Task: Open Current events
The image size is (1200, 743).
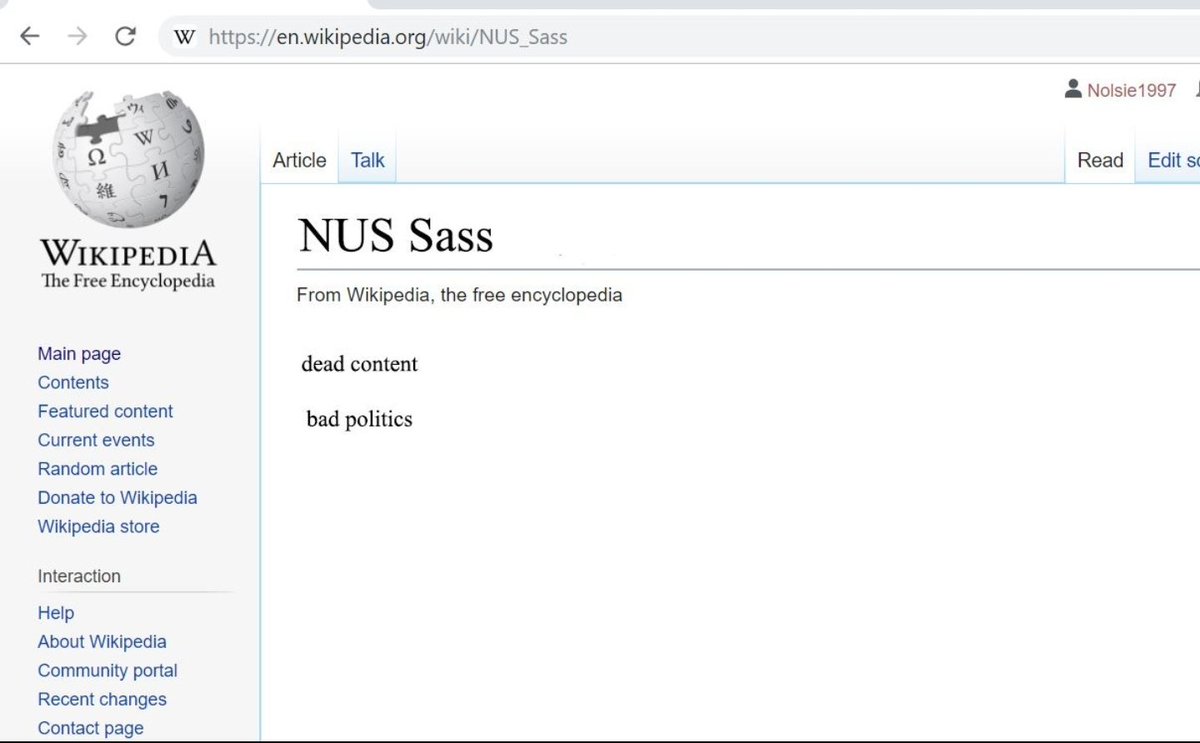Action: click(96, 440)
